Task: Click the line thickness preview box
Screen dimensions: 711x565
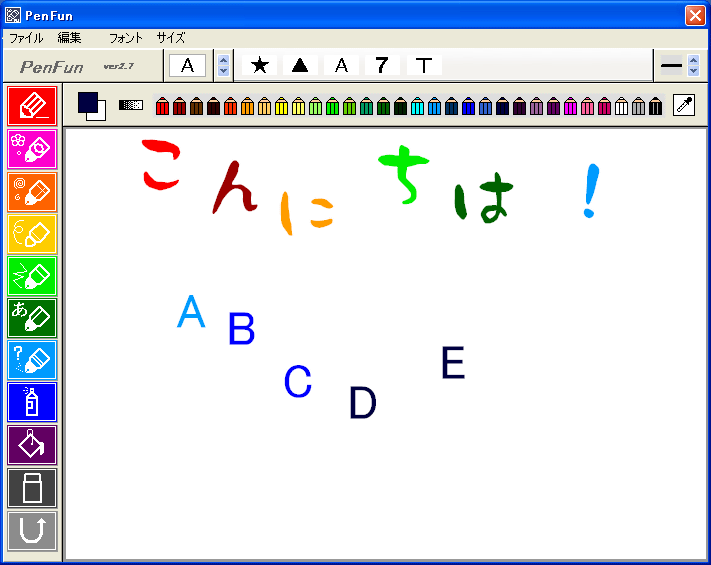Action: tap(671, 65)
